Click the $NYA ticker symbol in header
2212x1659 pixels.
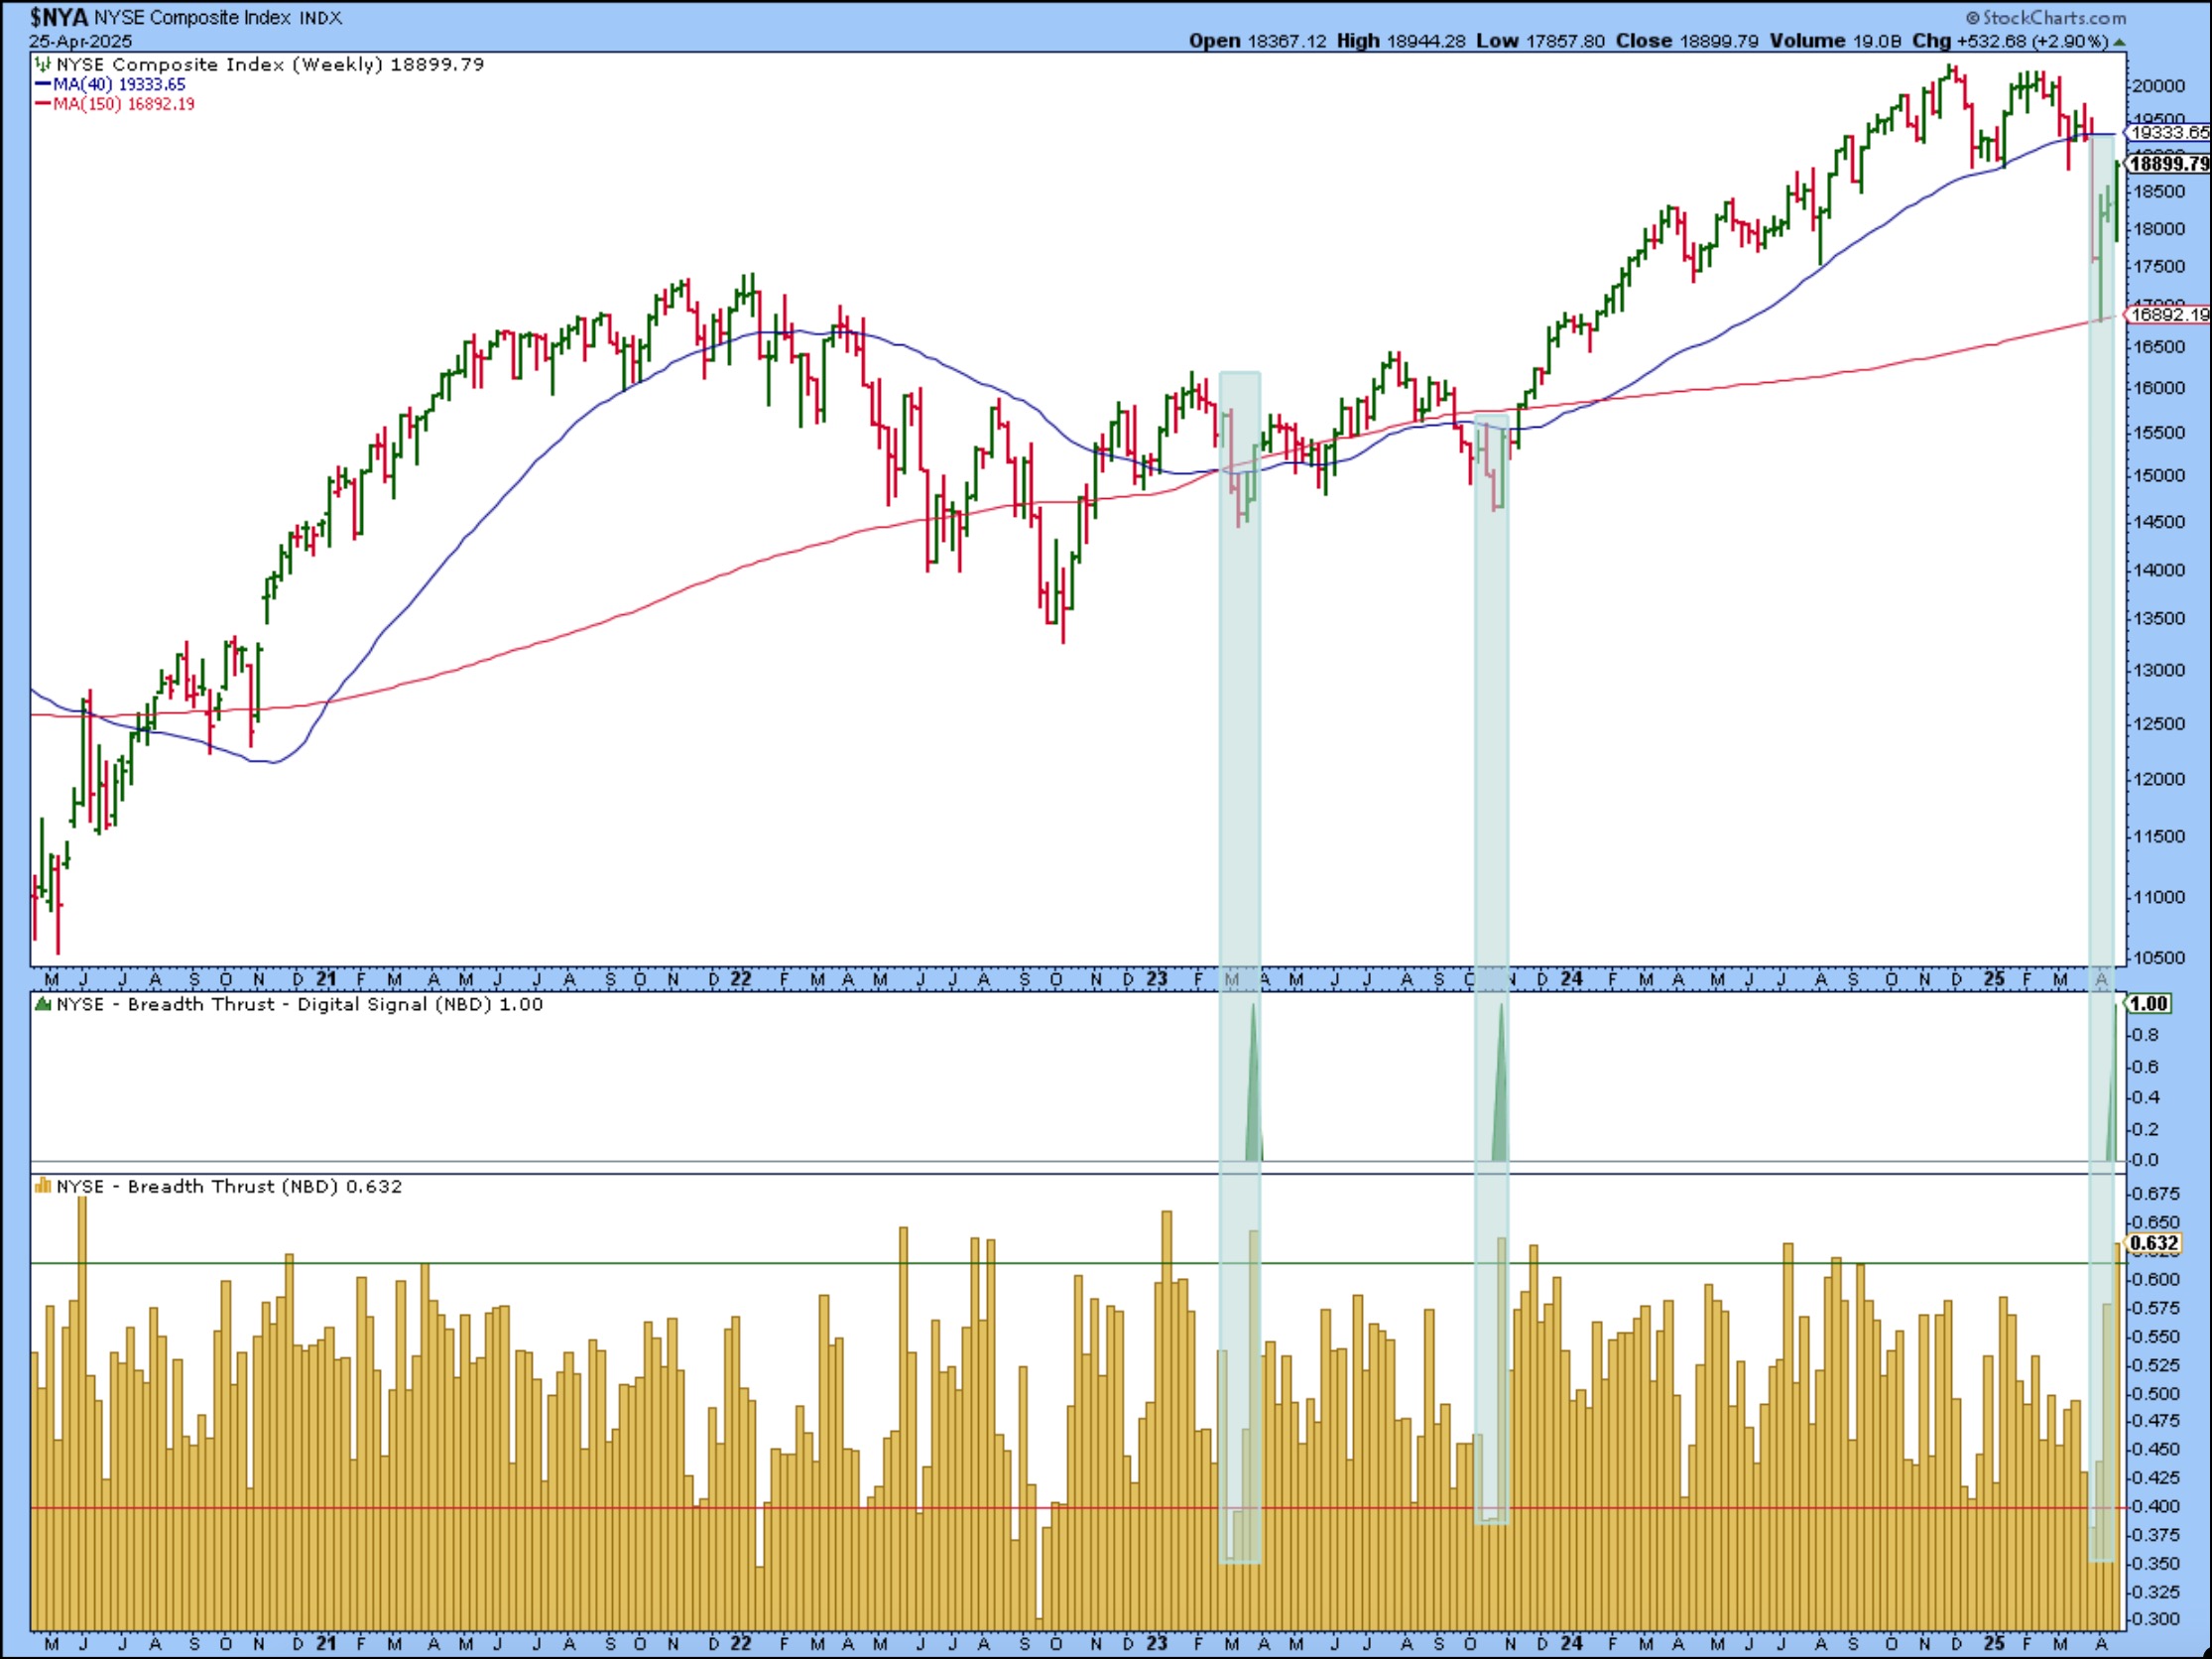[x=59, y=17]
